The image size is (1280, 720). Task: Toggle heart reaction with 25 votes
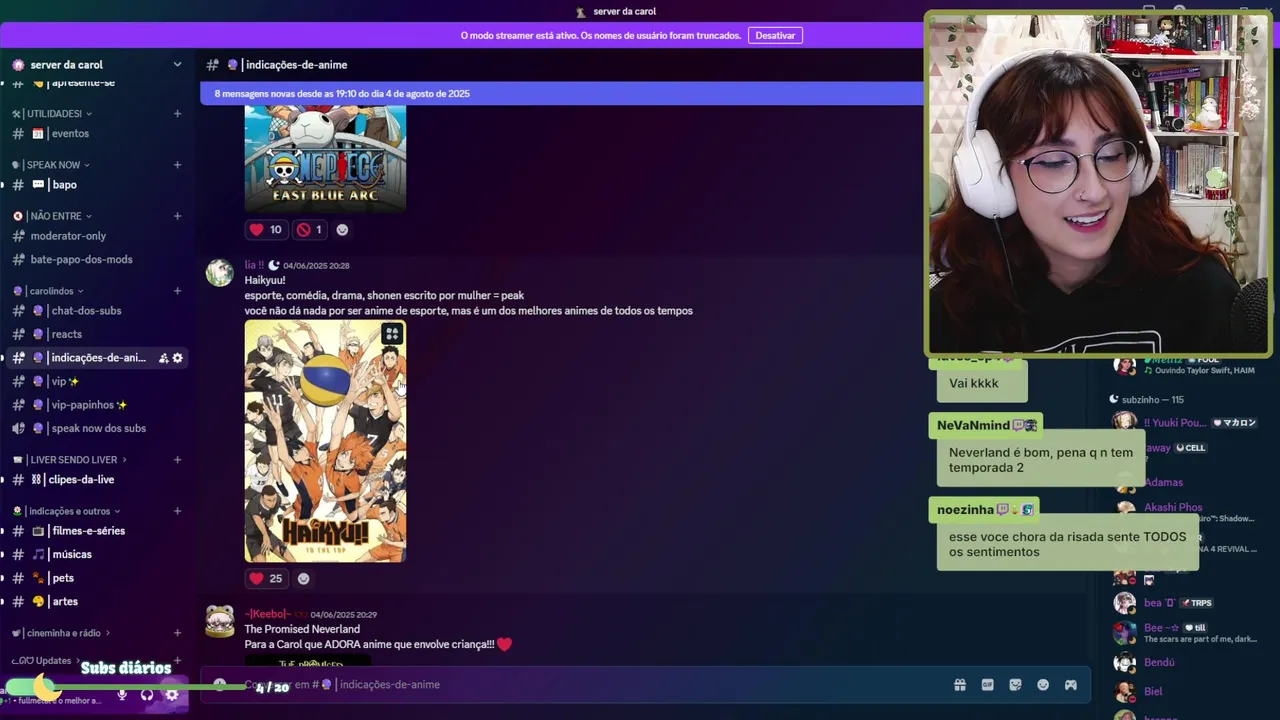click(266, 578)
